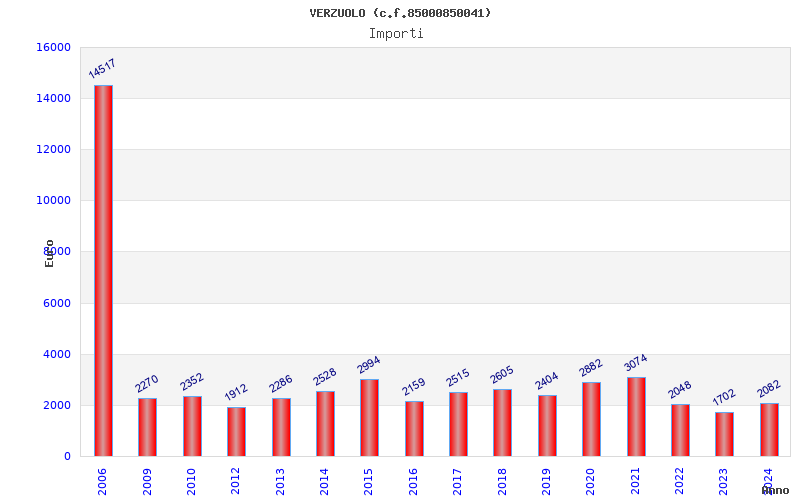Select the value label 2605
800x500 pixels.
click(x=502, y=375)
